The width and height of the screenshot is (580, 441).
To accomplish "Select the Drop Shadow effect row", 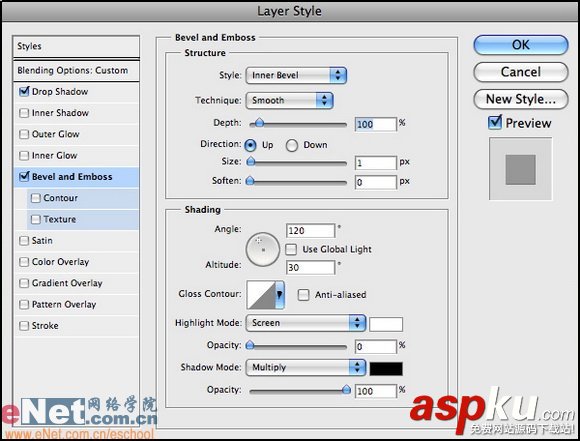I will 76,91.
